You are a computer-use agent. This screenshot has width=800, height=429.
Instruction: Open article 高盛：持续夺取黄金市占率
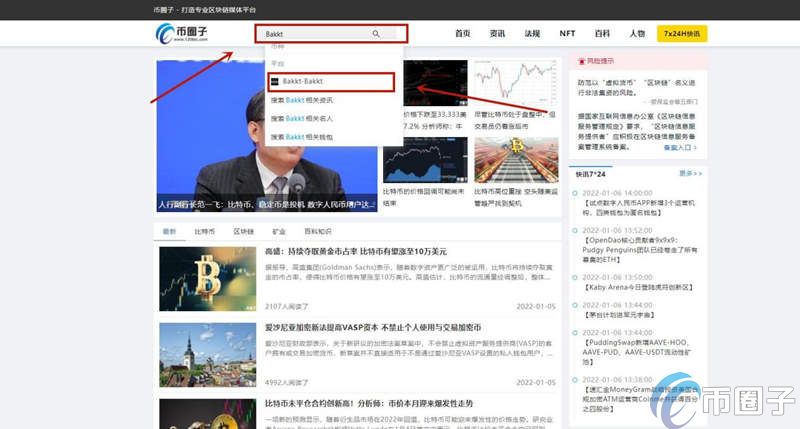(356, 251)
